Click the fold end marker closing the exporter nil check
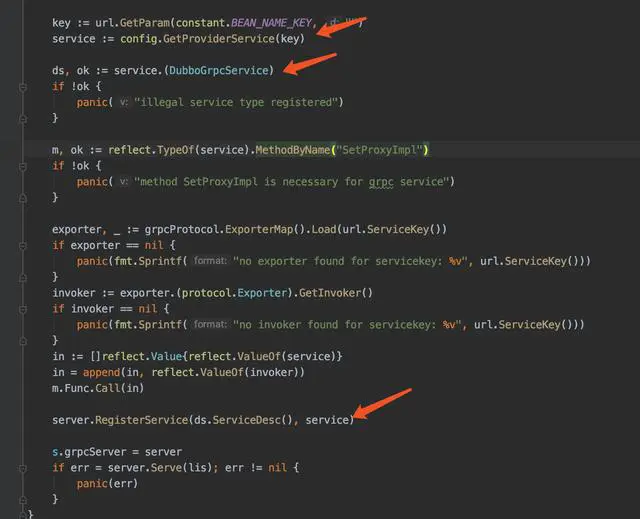 click(23, 277)
